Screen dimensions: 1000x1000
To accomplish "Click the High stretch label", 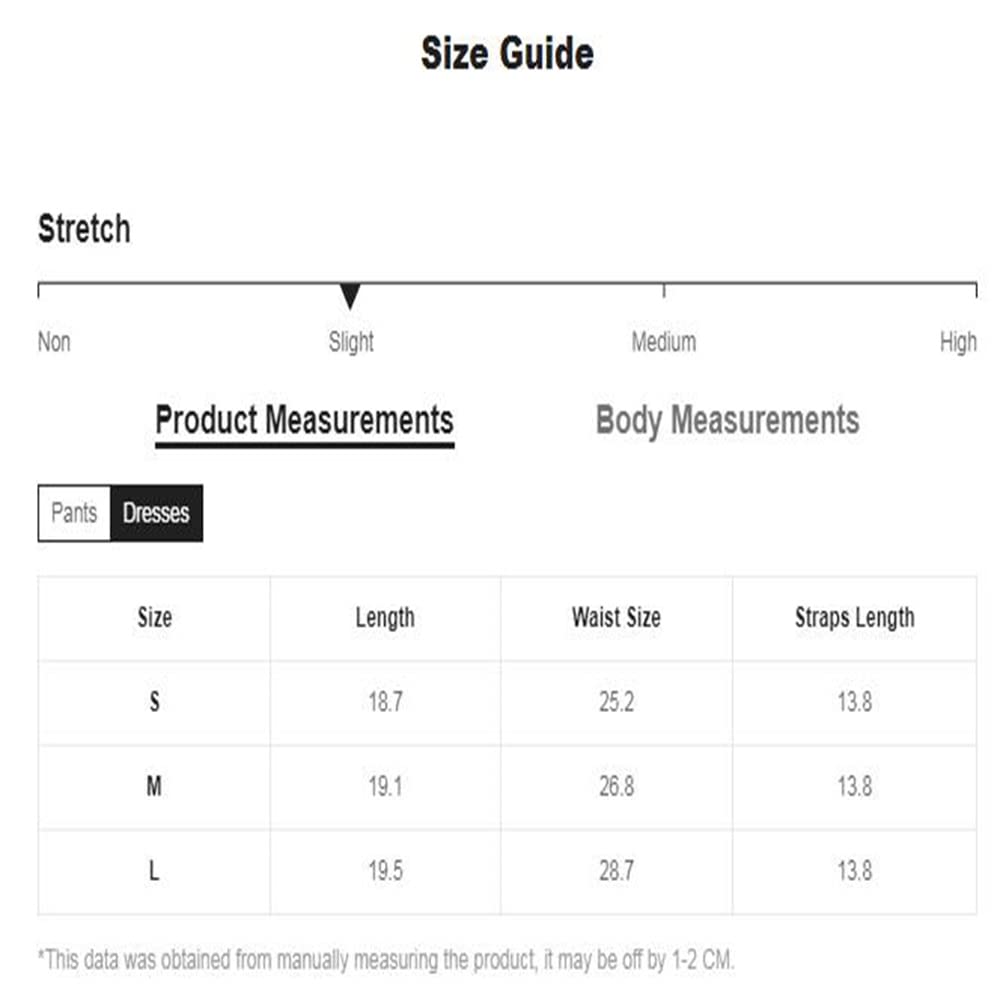I will (957, 342).
